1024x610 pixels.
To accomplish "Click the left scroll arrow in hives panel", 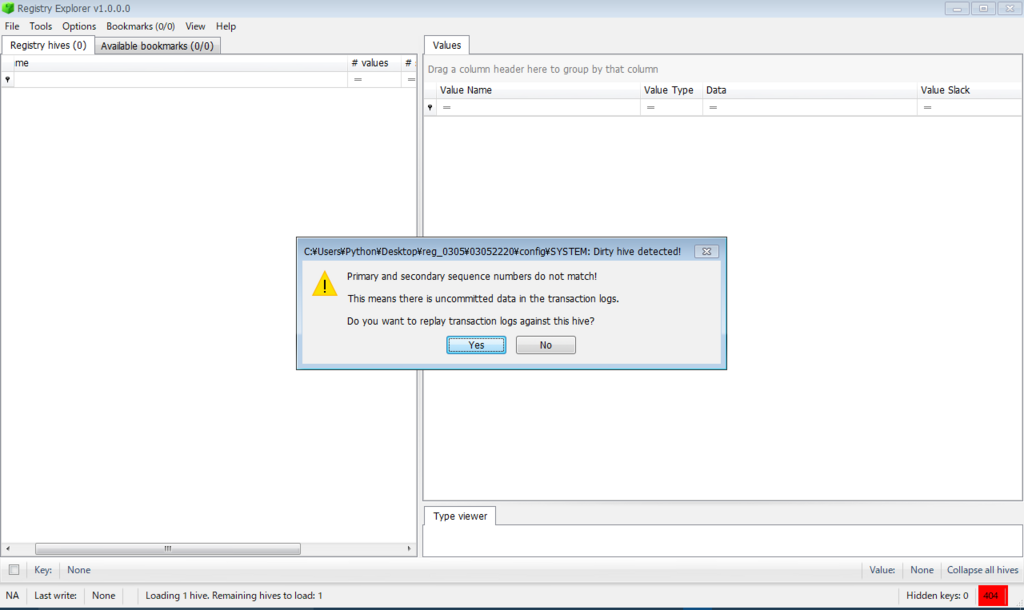I will click(8, 549).
